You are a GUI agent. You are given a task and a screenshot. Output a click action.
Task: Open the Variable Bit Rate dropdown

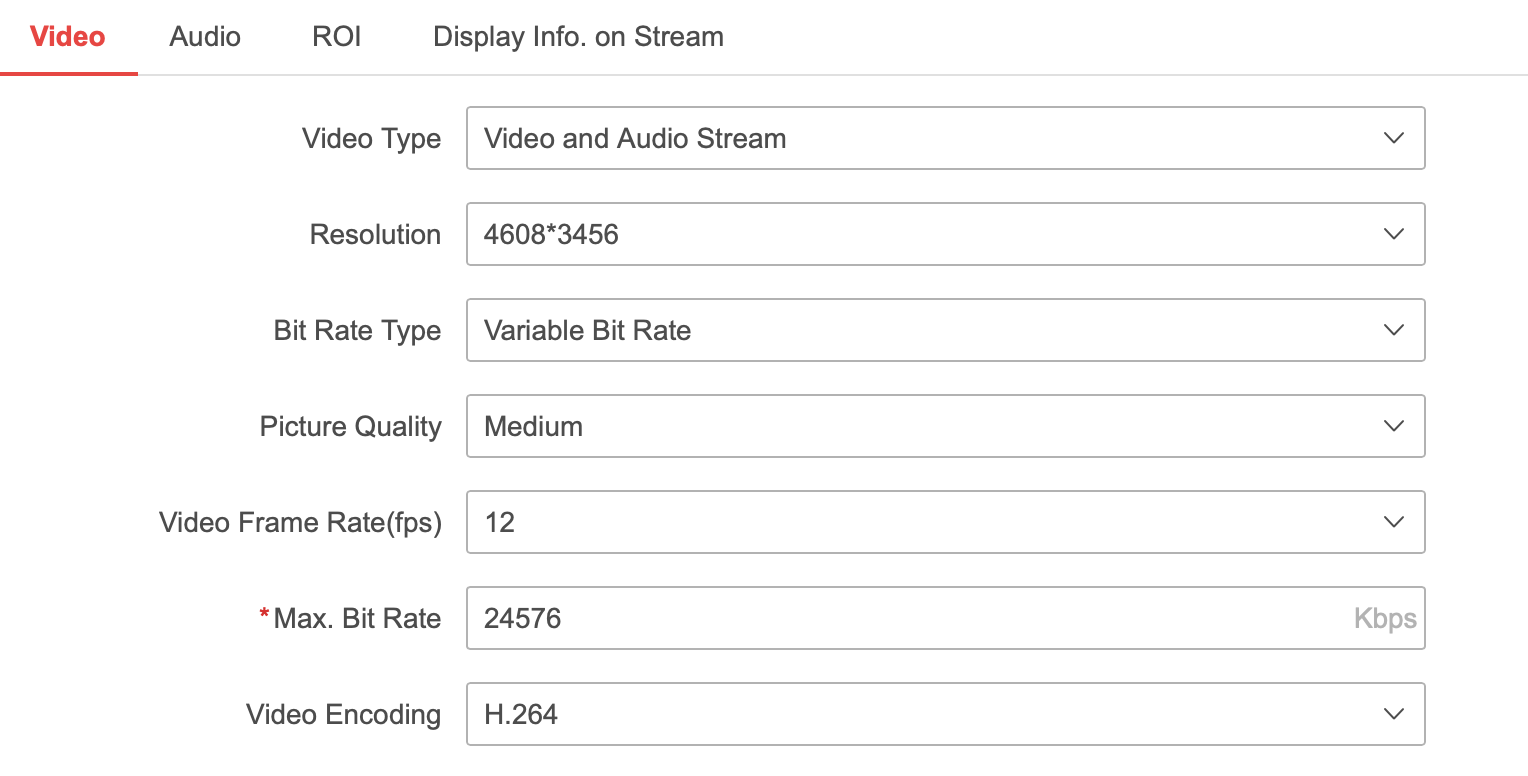pos(900,330)
